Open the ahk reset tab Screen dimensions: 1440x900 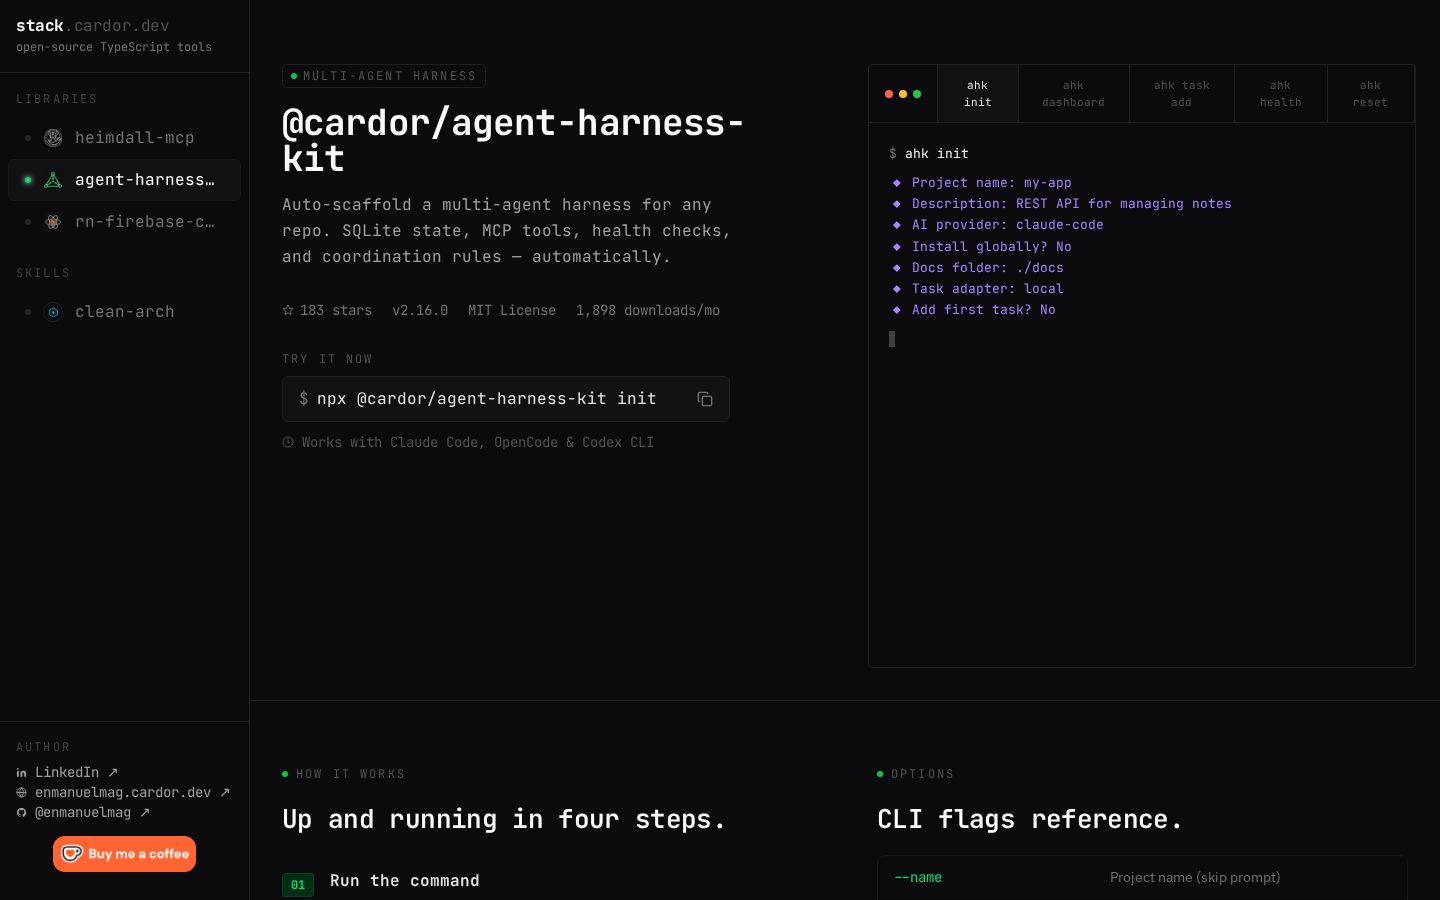[x=1371, y=94]
